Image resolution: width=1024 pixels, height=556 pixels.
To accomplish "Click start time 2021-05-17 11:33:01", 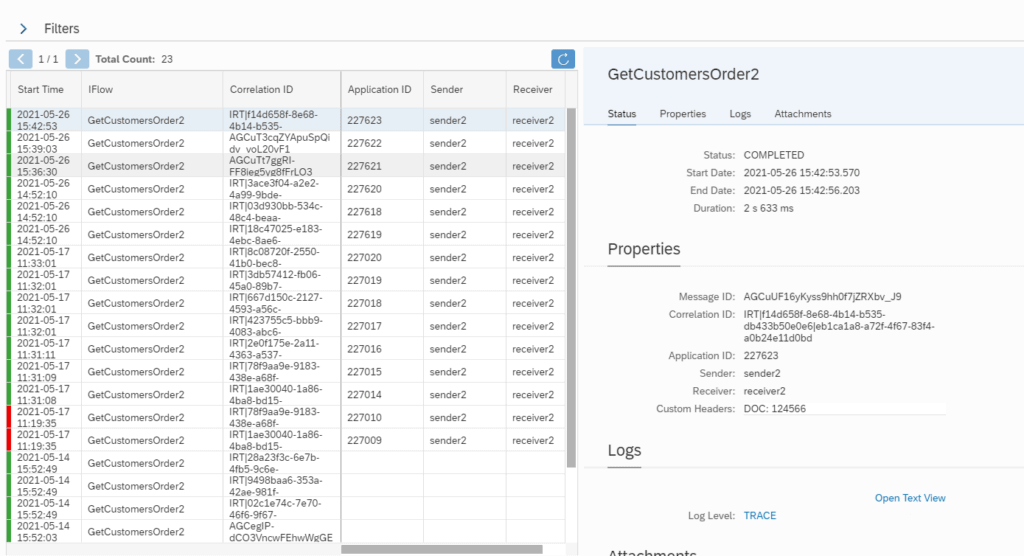I will [43, 257].
